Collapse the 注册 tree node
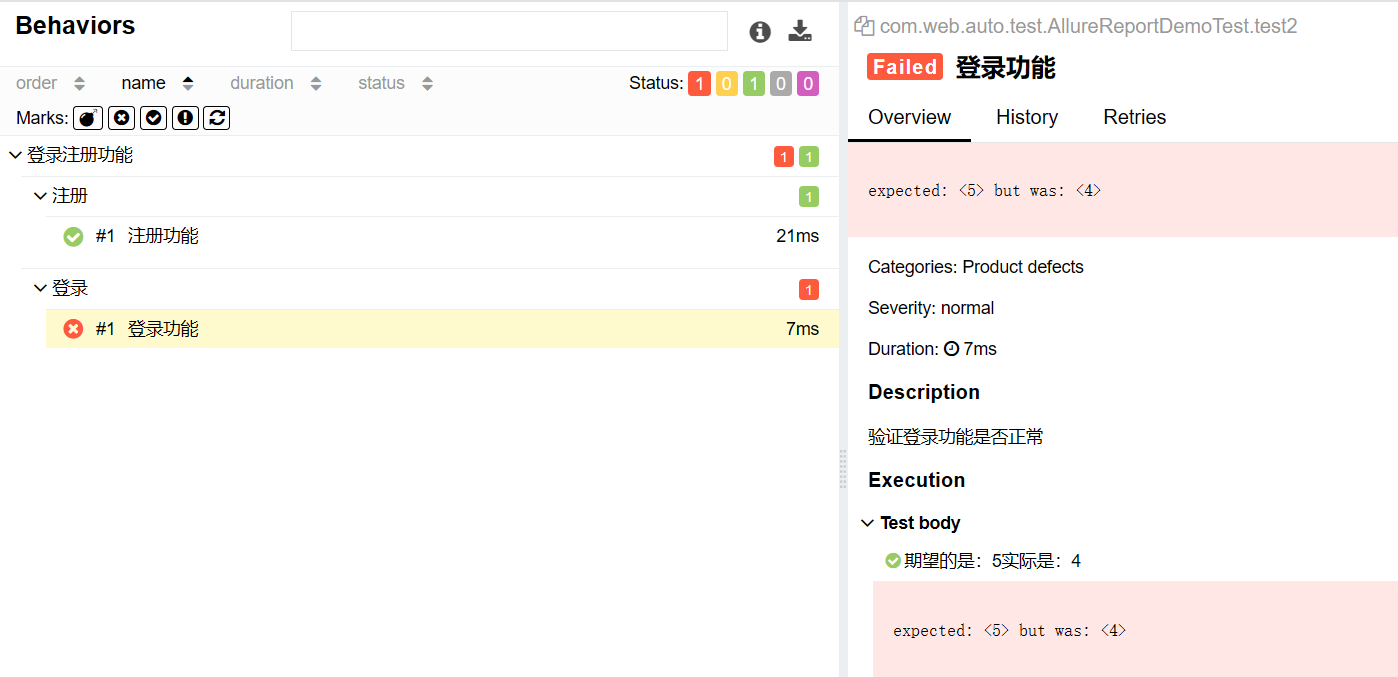1398x677 pixels. [x=40, y=196]
